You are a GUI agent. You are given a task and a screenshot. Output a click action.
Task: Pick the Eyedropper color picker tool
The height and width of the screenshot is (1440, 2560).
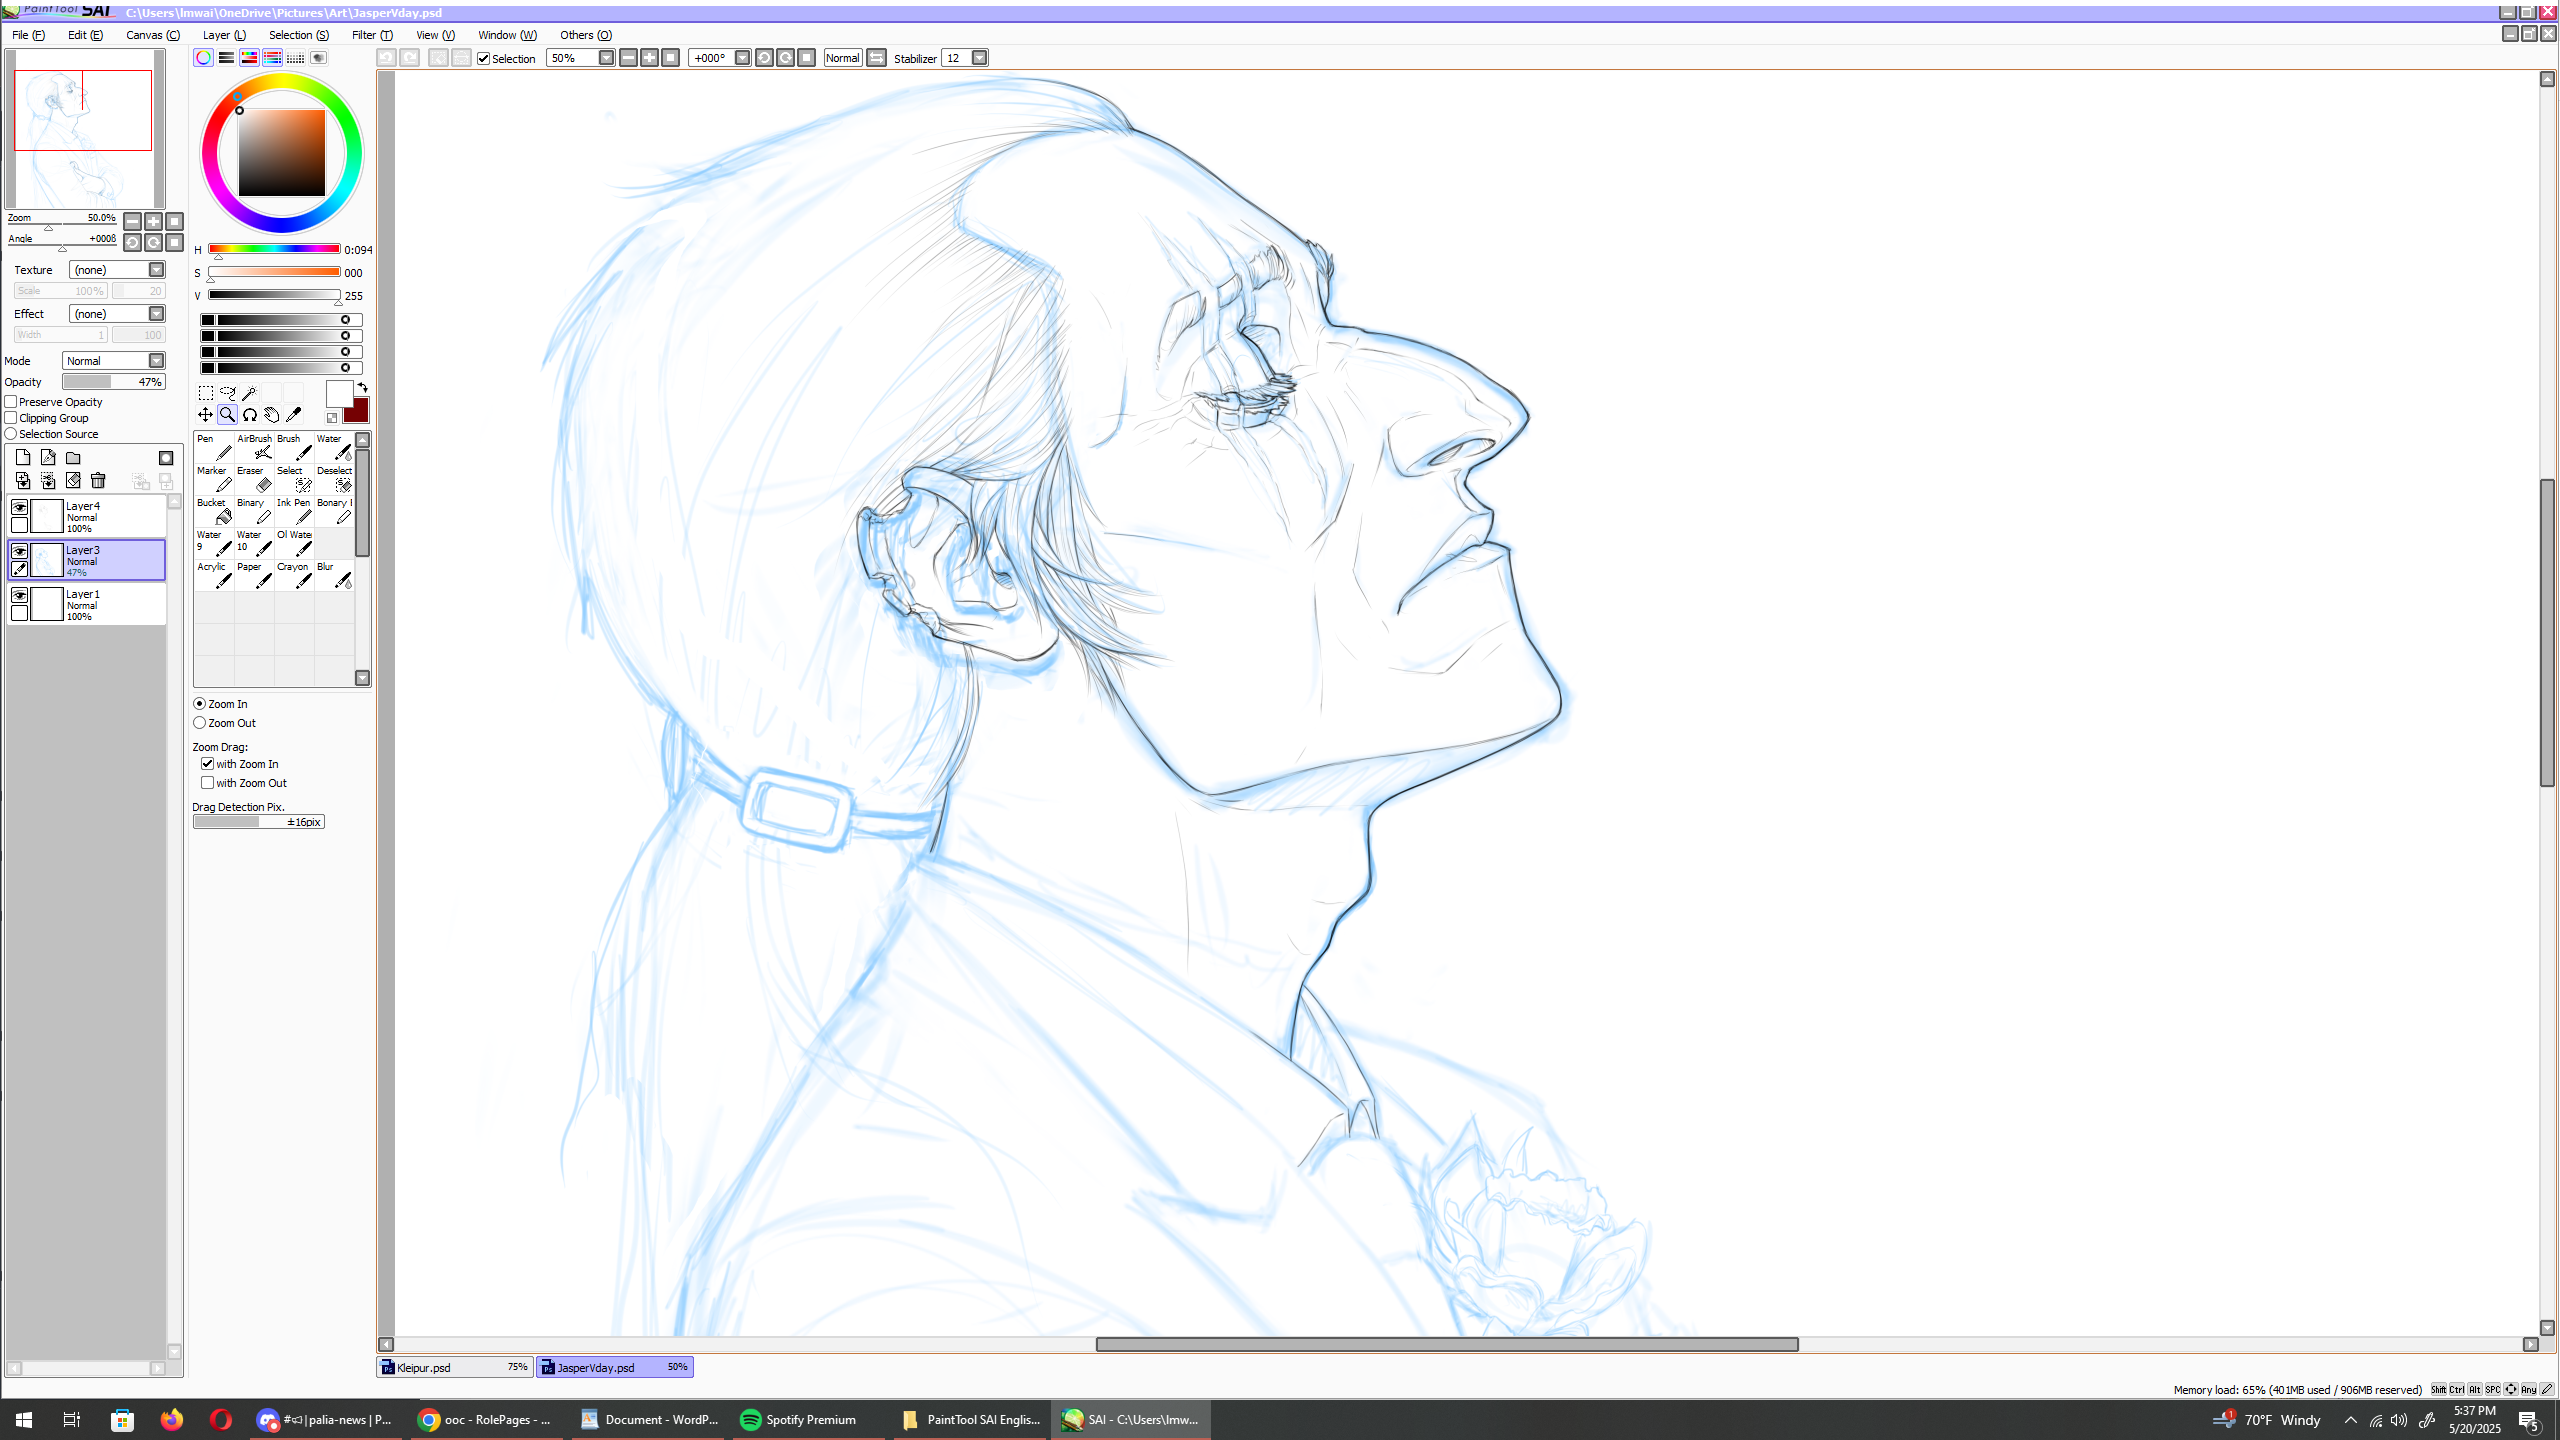click(294, 415)
